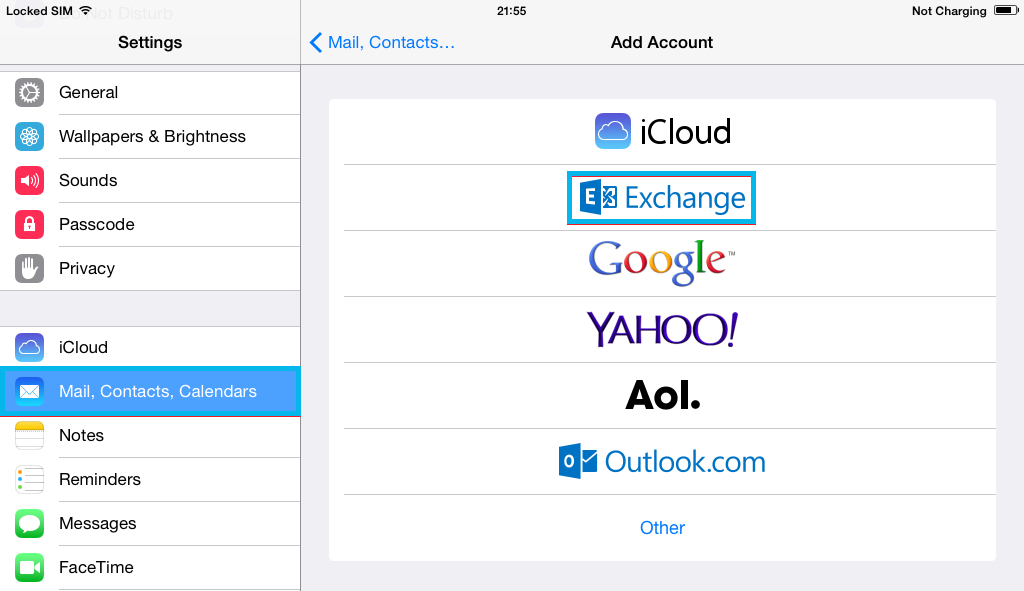The image size is (1024, 591).
Task: Tap the Exchange logo icon
Action: pos(598,197)
